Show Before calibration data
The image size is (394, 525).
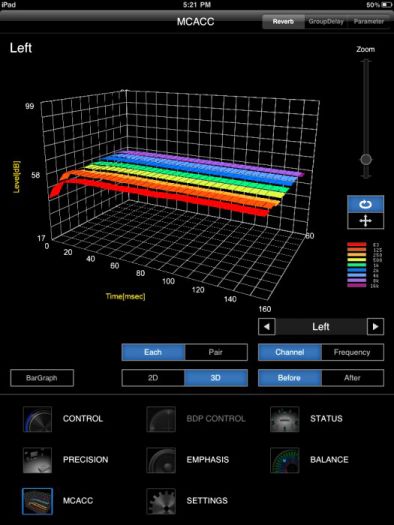tap(290, 378)
